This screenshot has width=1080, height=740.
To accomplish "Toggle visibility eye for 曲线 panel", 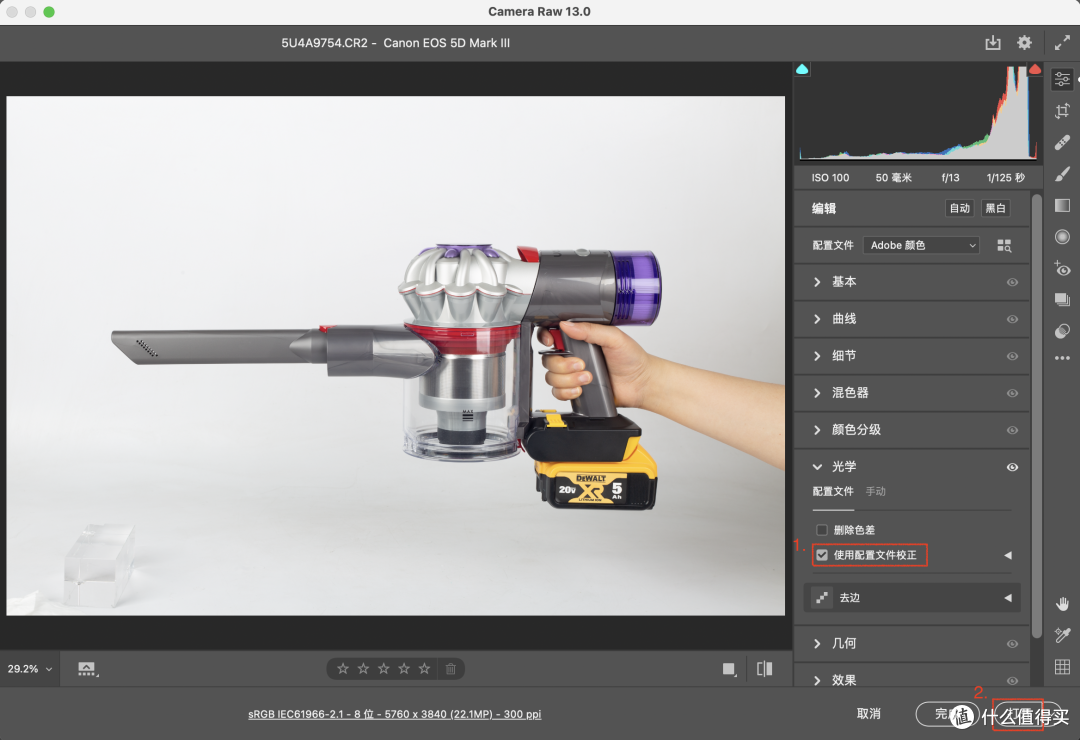I will click(1012, 319).
